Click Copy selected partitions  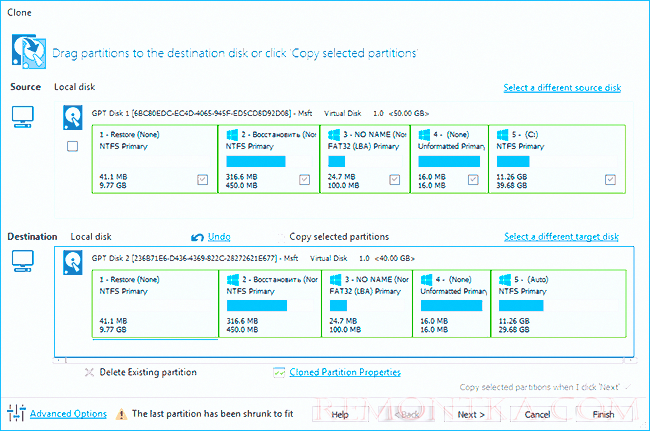[339, 237]
